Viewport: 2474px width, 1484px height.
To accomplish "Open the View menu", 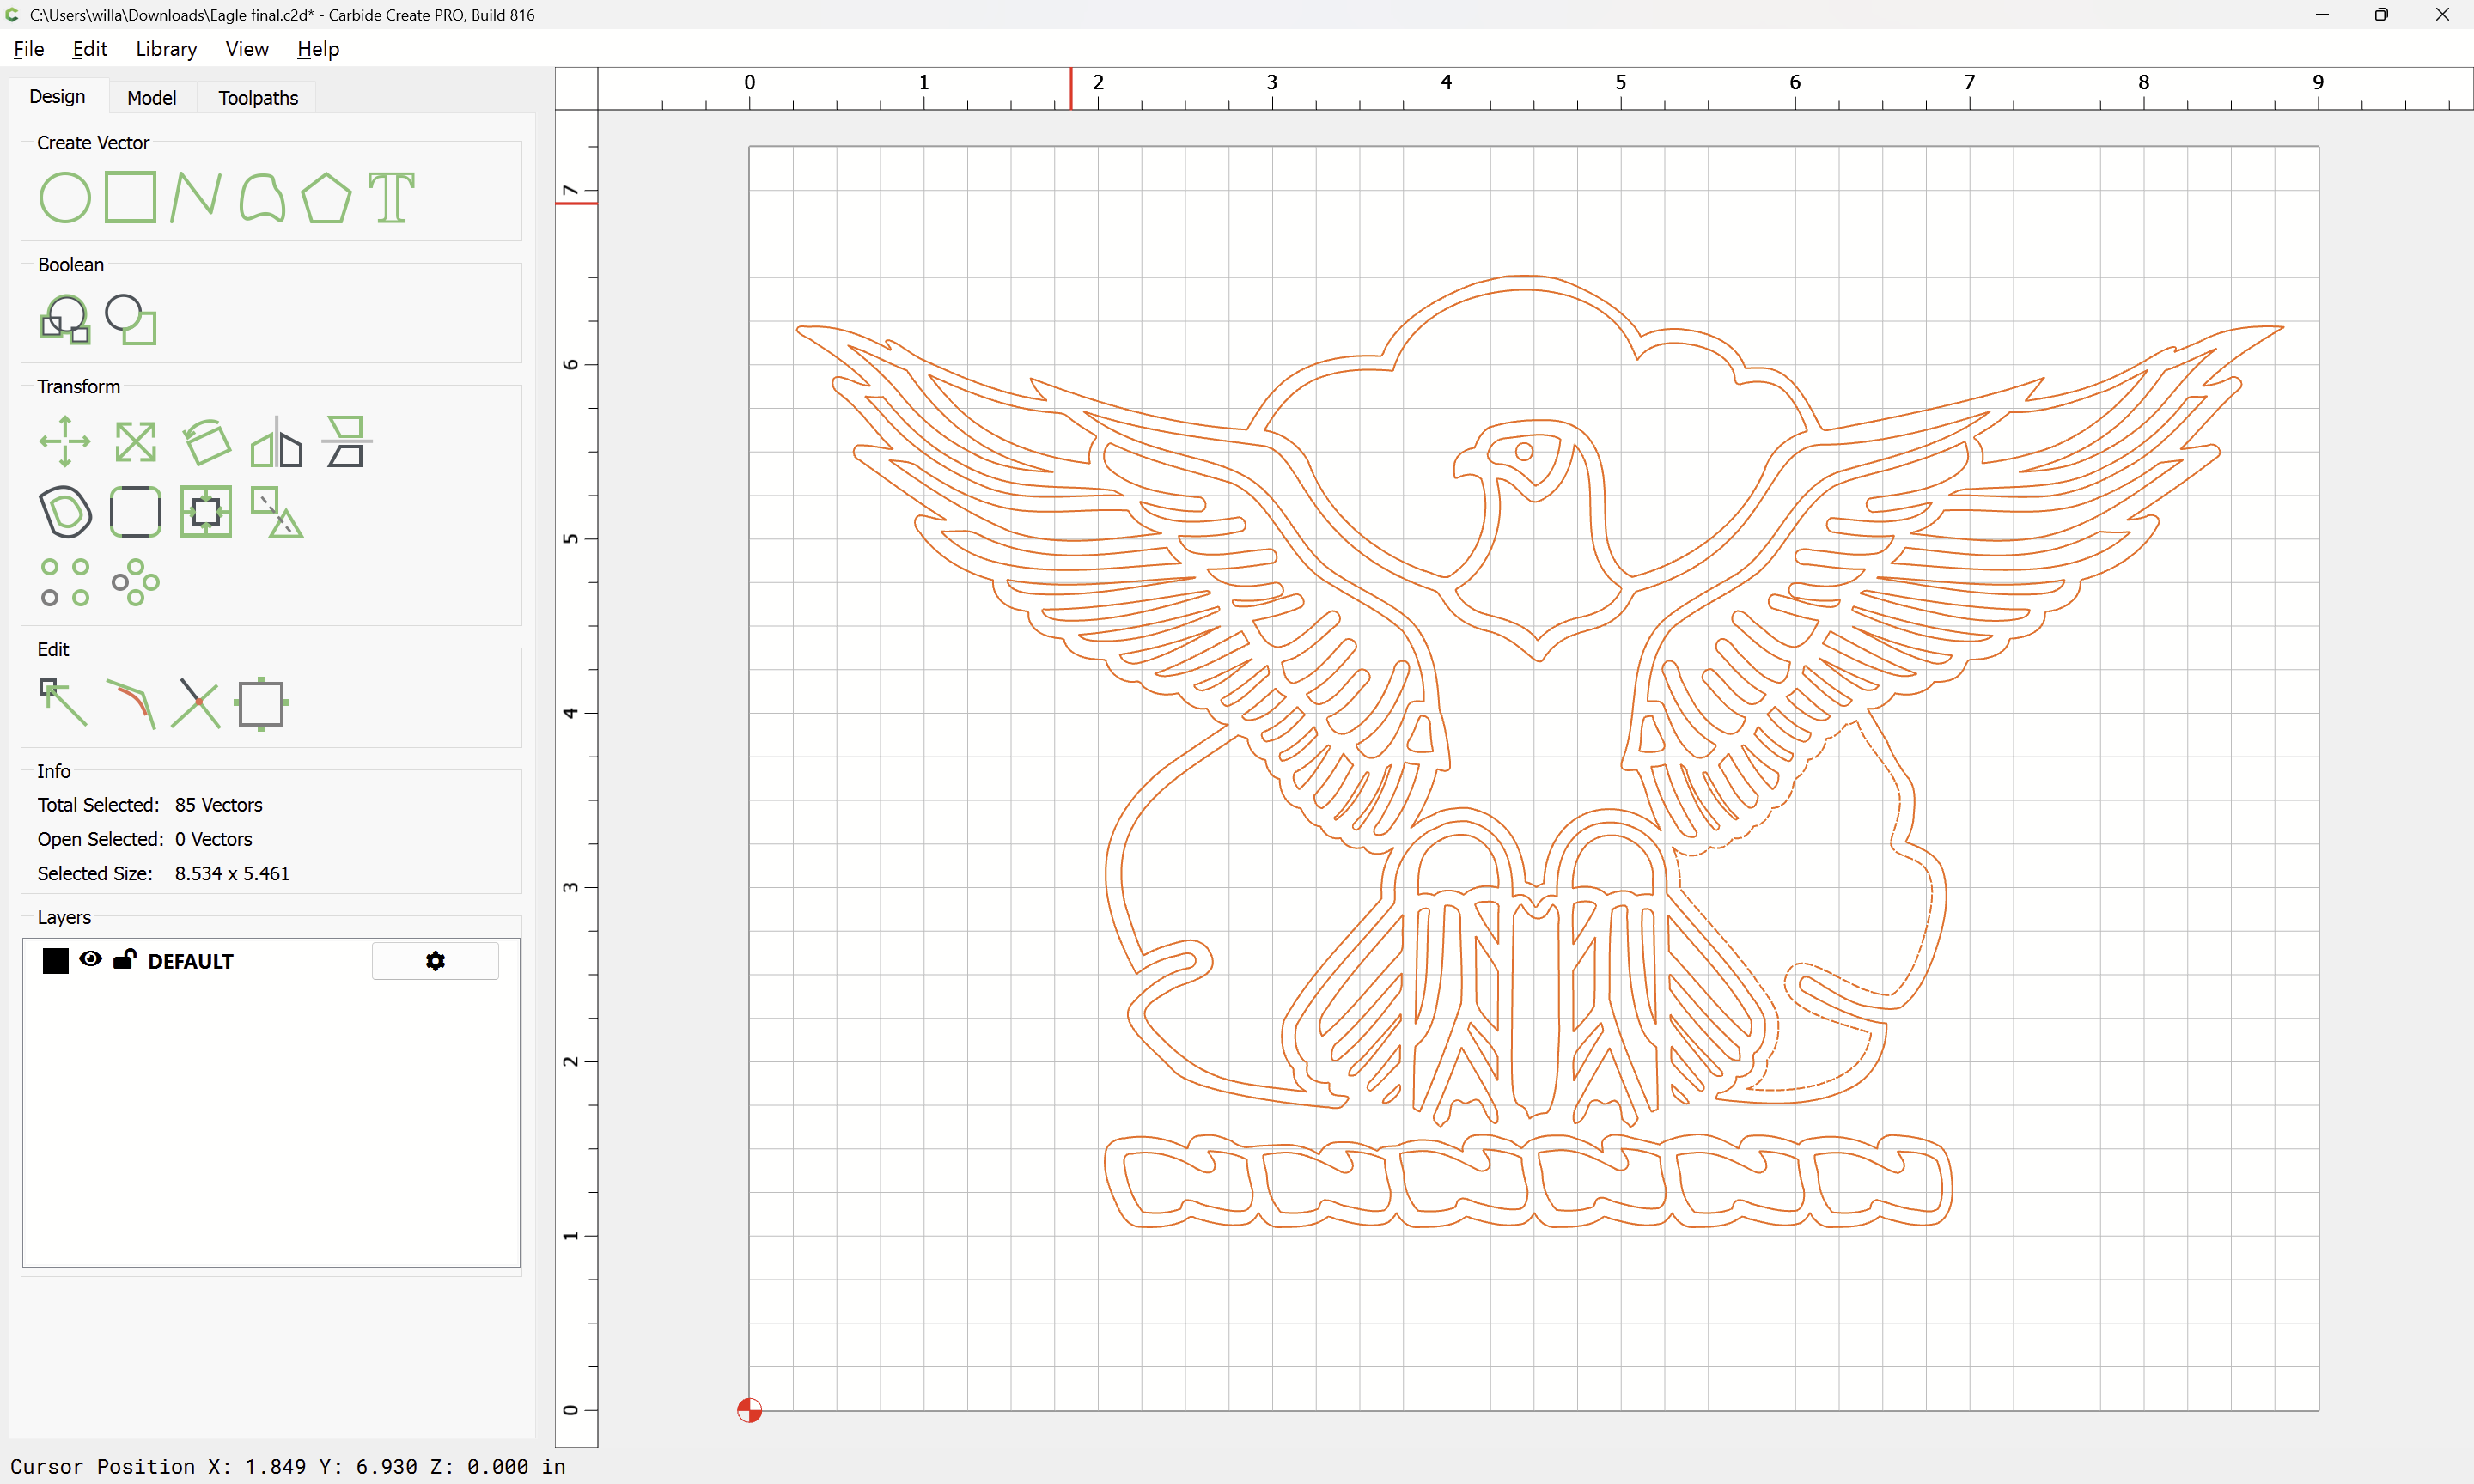I will pos(247,49).
